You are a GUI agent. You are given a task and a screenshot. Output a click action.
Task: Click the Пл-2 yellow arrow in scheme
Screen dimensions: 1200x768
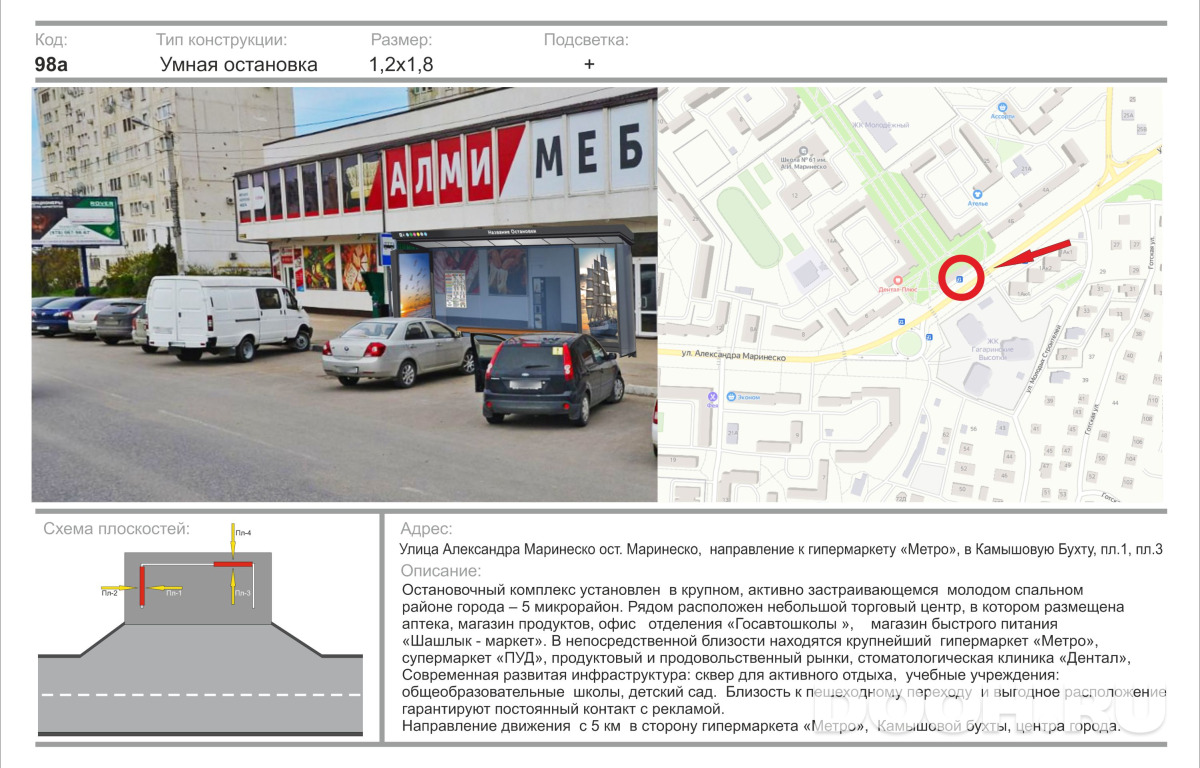click(118, 588)
